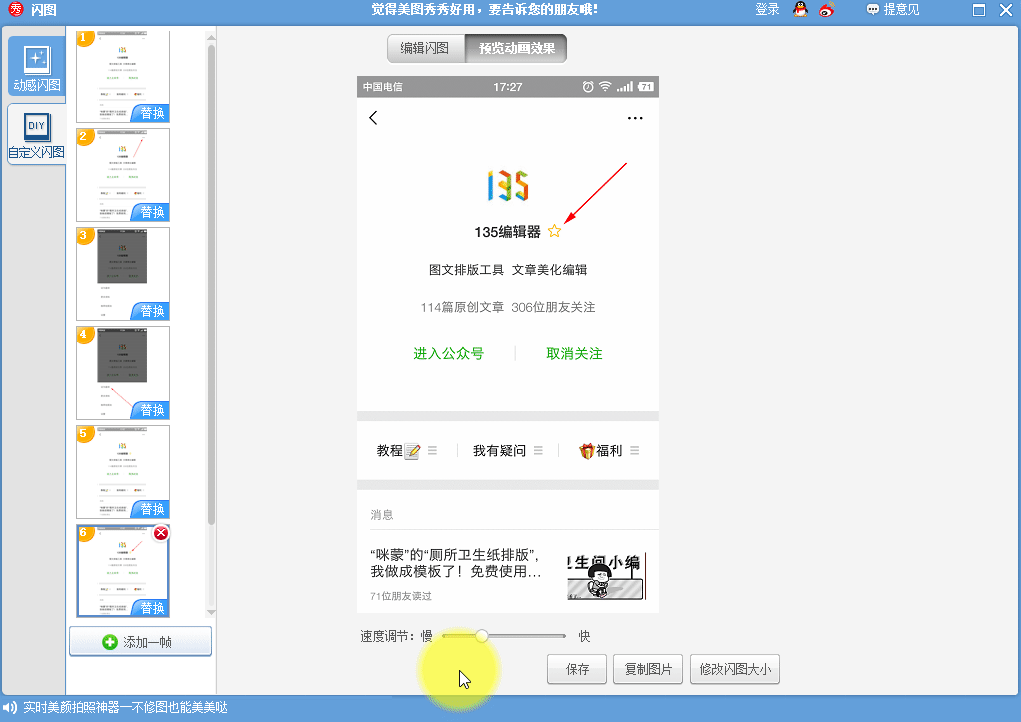Click 福利 gift item in the preview
This screenshot has width=1021, height=722.
(608, 451)
